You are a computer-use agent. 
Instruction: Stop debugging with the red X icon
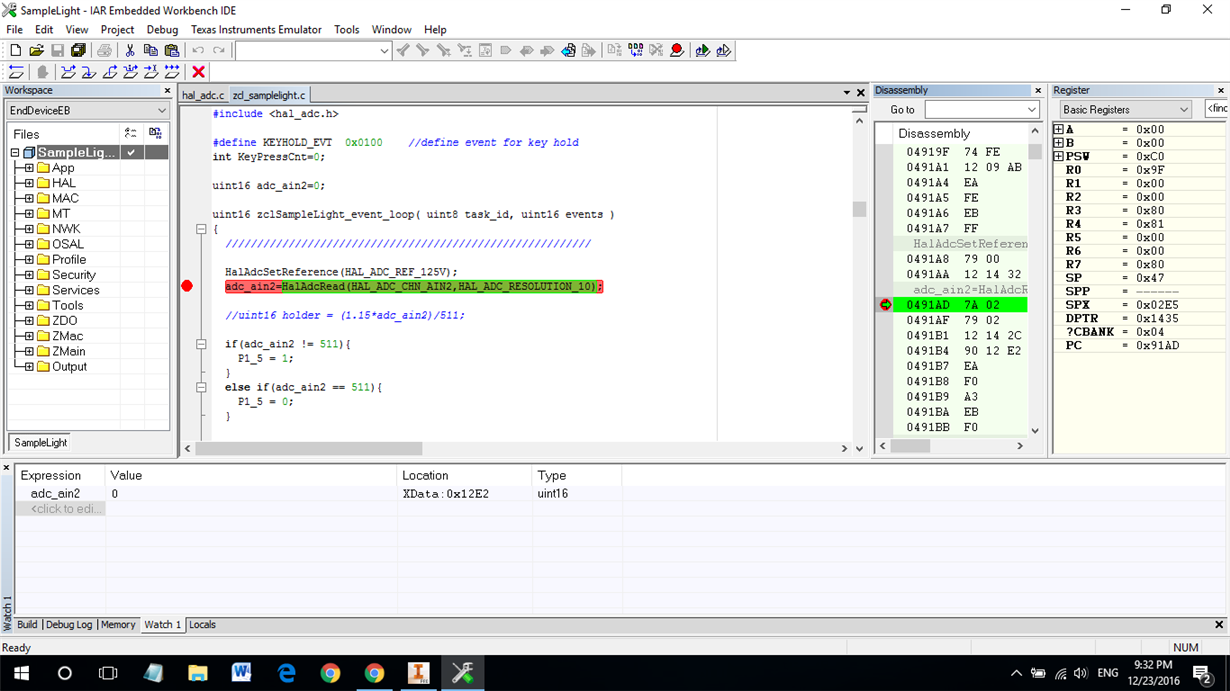tap(198, 72)
